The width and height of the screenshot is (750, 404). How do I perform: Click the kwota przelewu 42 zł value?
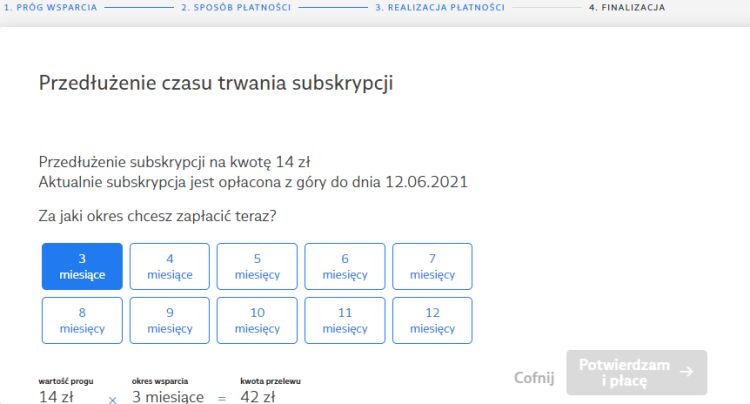click(257, 396)
